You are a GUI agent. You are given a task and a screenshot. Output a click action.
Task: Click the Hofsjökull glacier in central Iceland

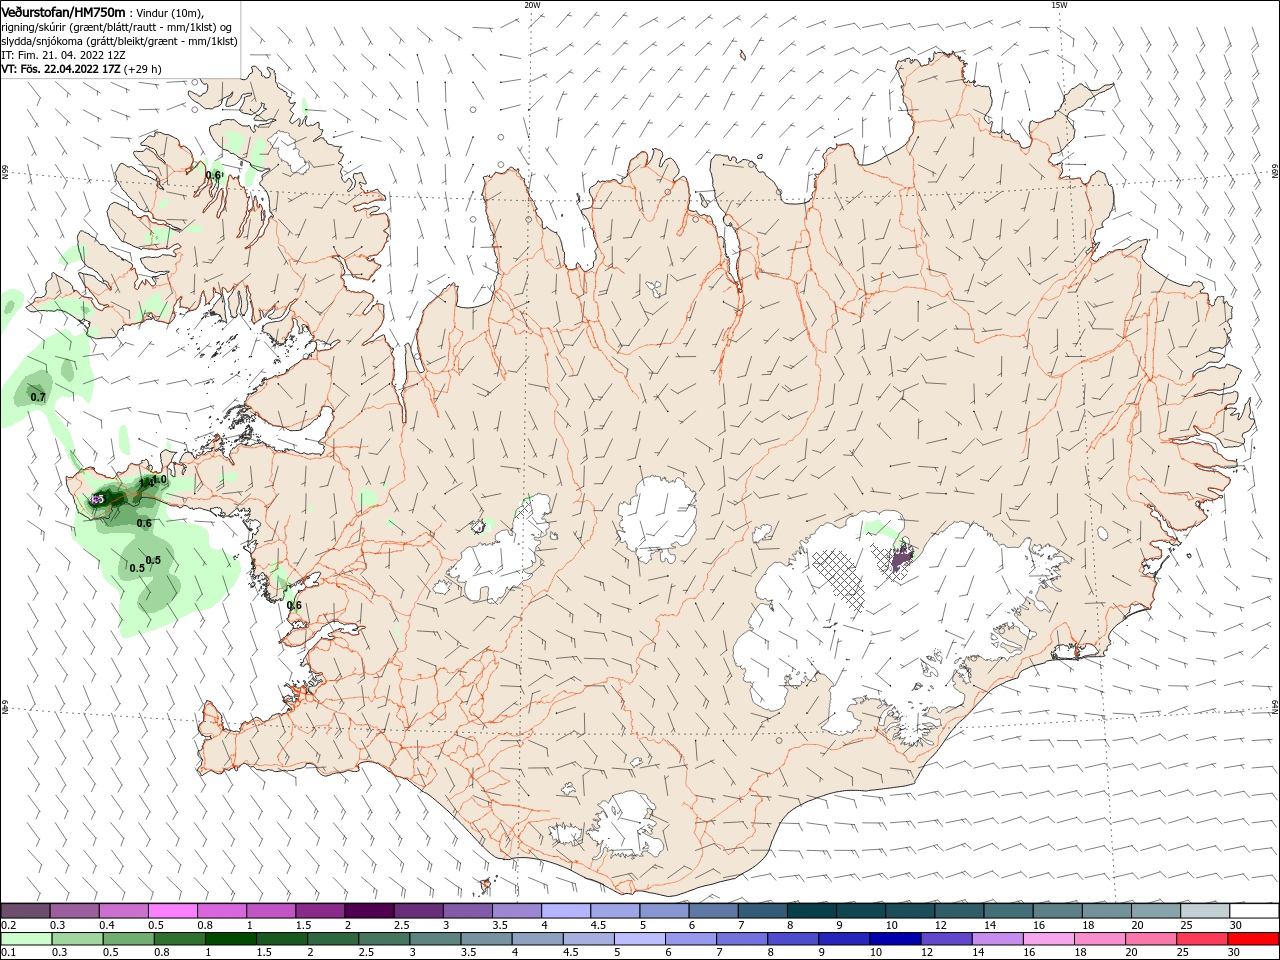click(657, 518)
